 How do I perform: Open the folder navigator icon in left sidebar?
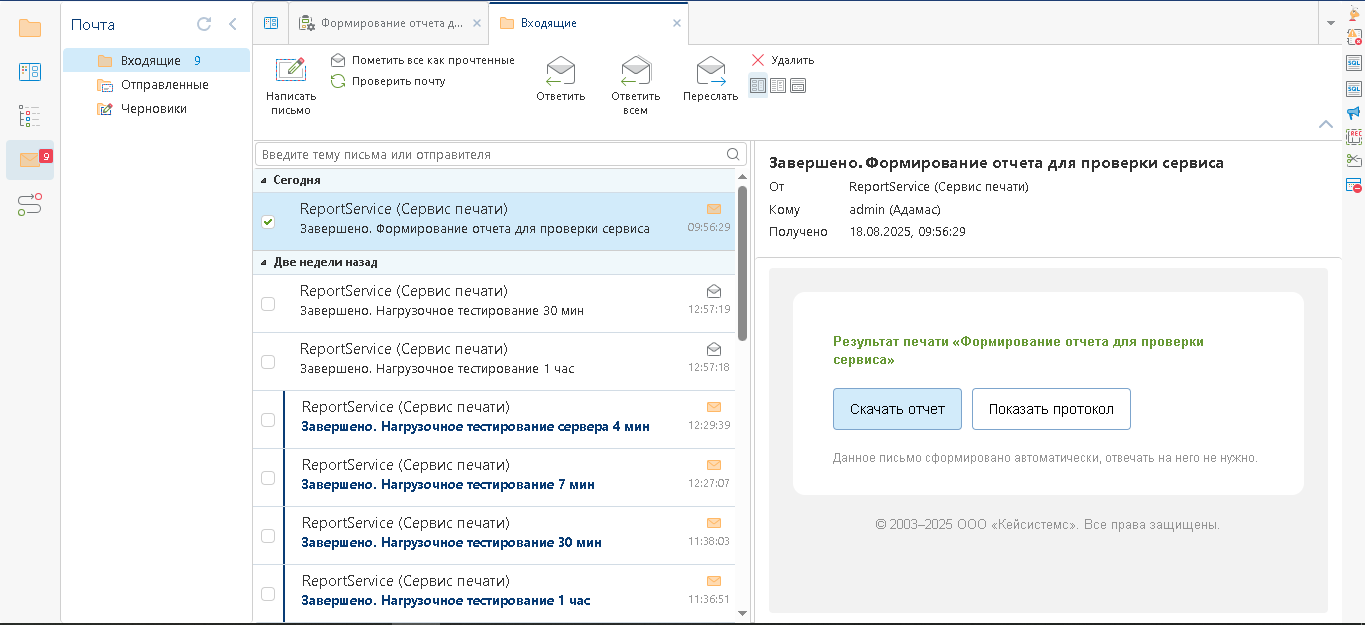pyautogui.click(x=30, y=27)
